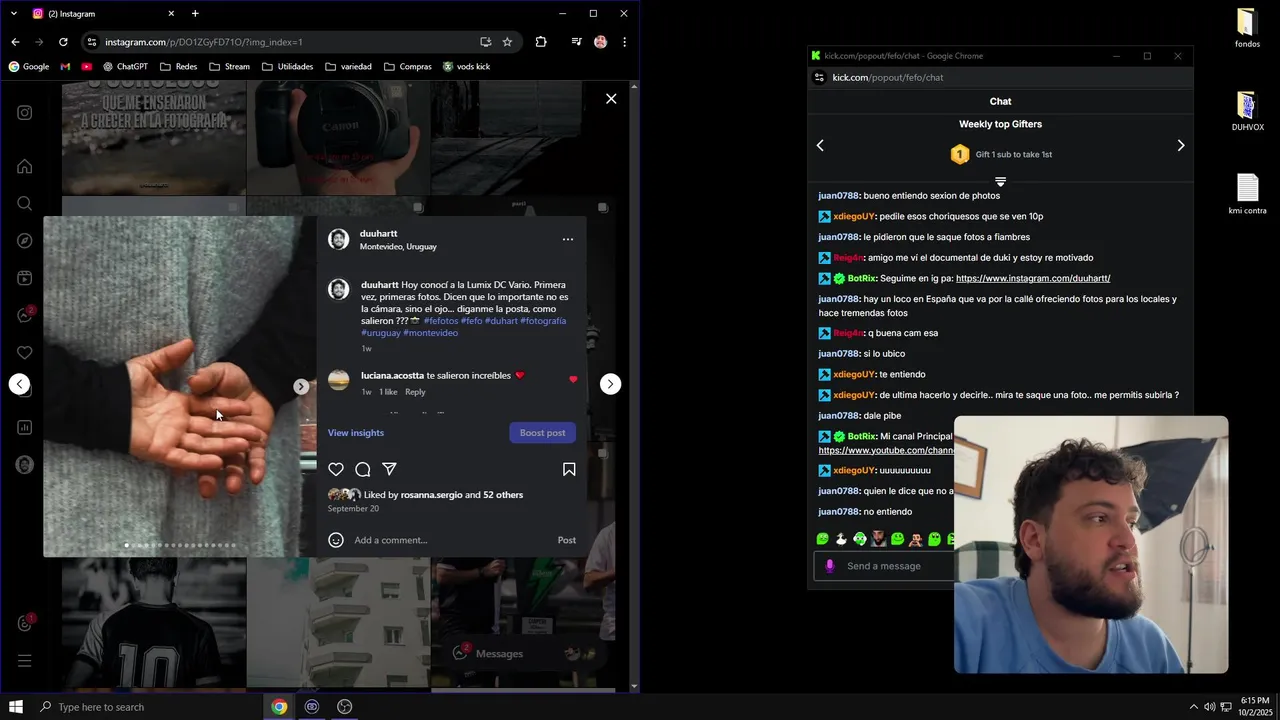This screenshot has width=1280, height=720.
Task: Open the Explore compass icon
Action: click(25, 241)
